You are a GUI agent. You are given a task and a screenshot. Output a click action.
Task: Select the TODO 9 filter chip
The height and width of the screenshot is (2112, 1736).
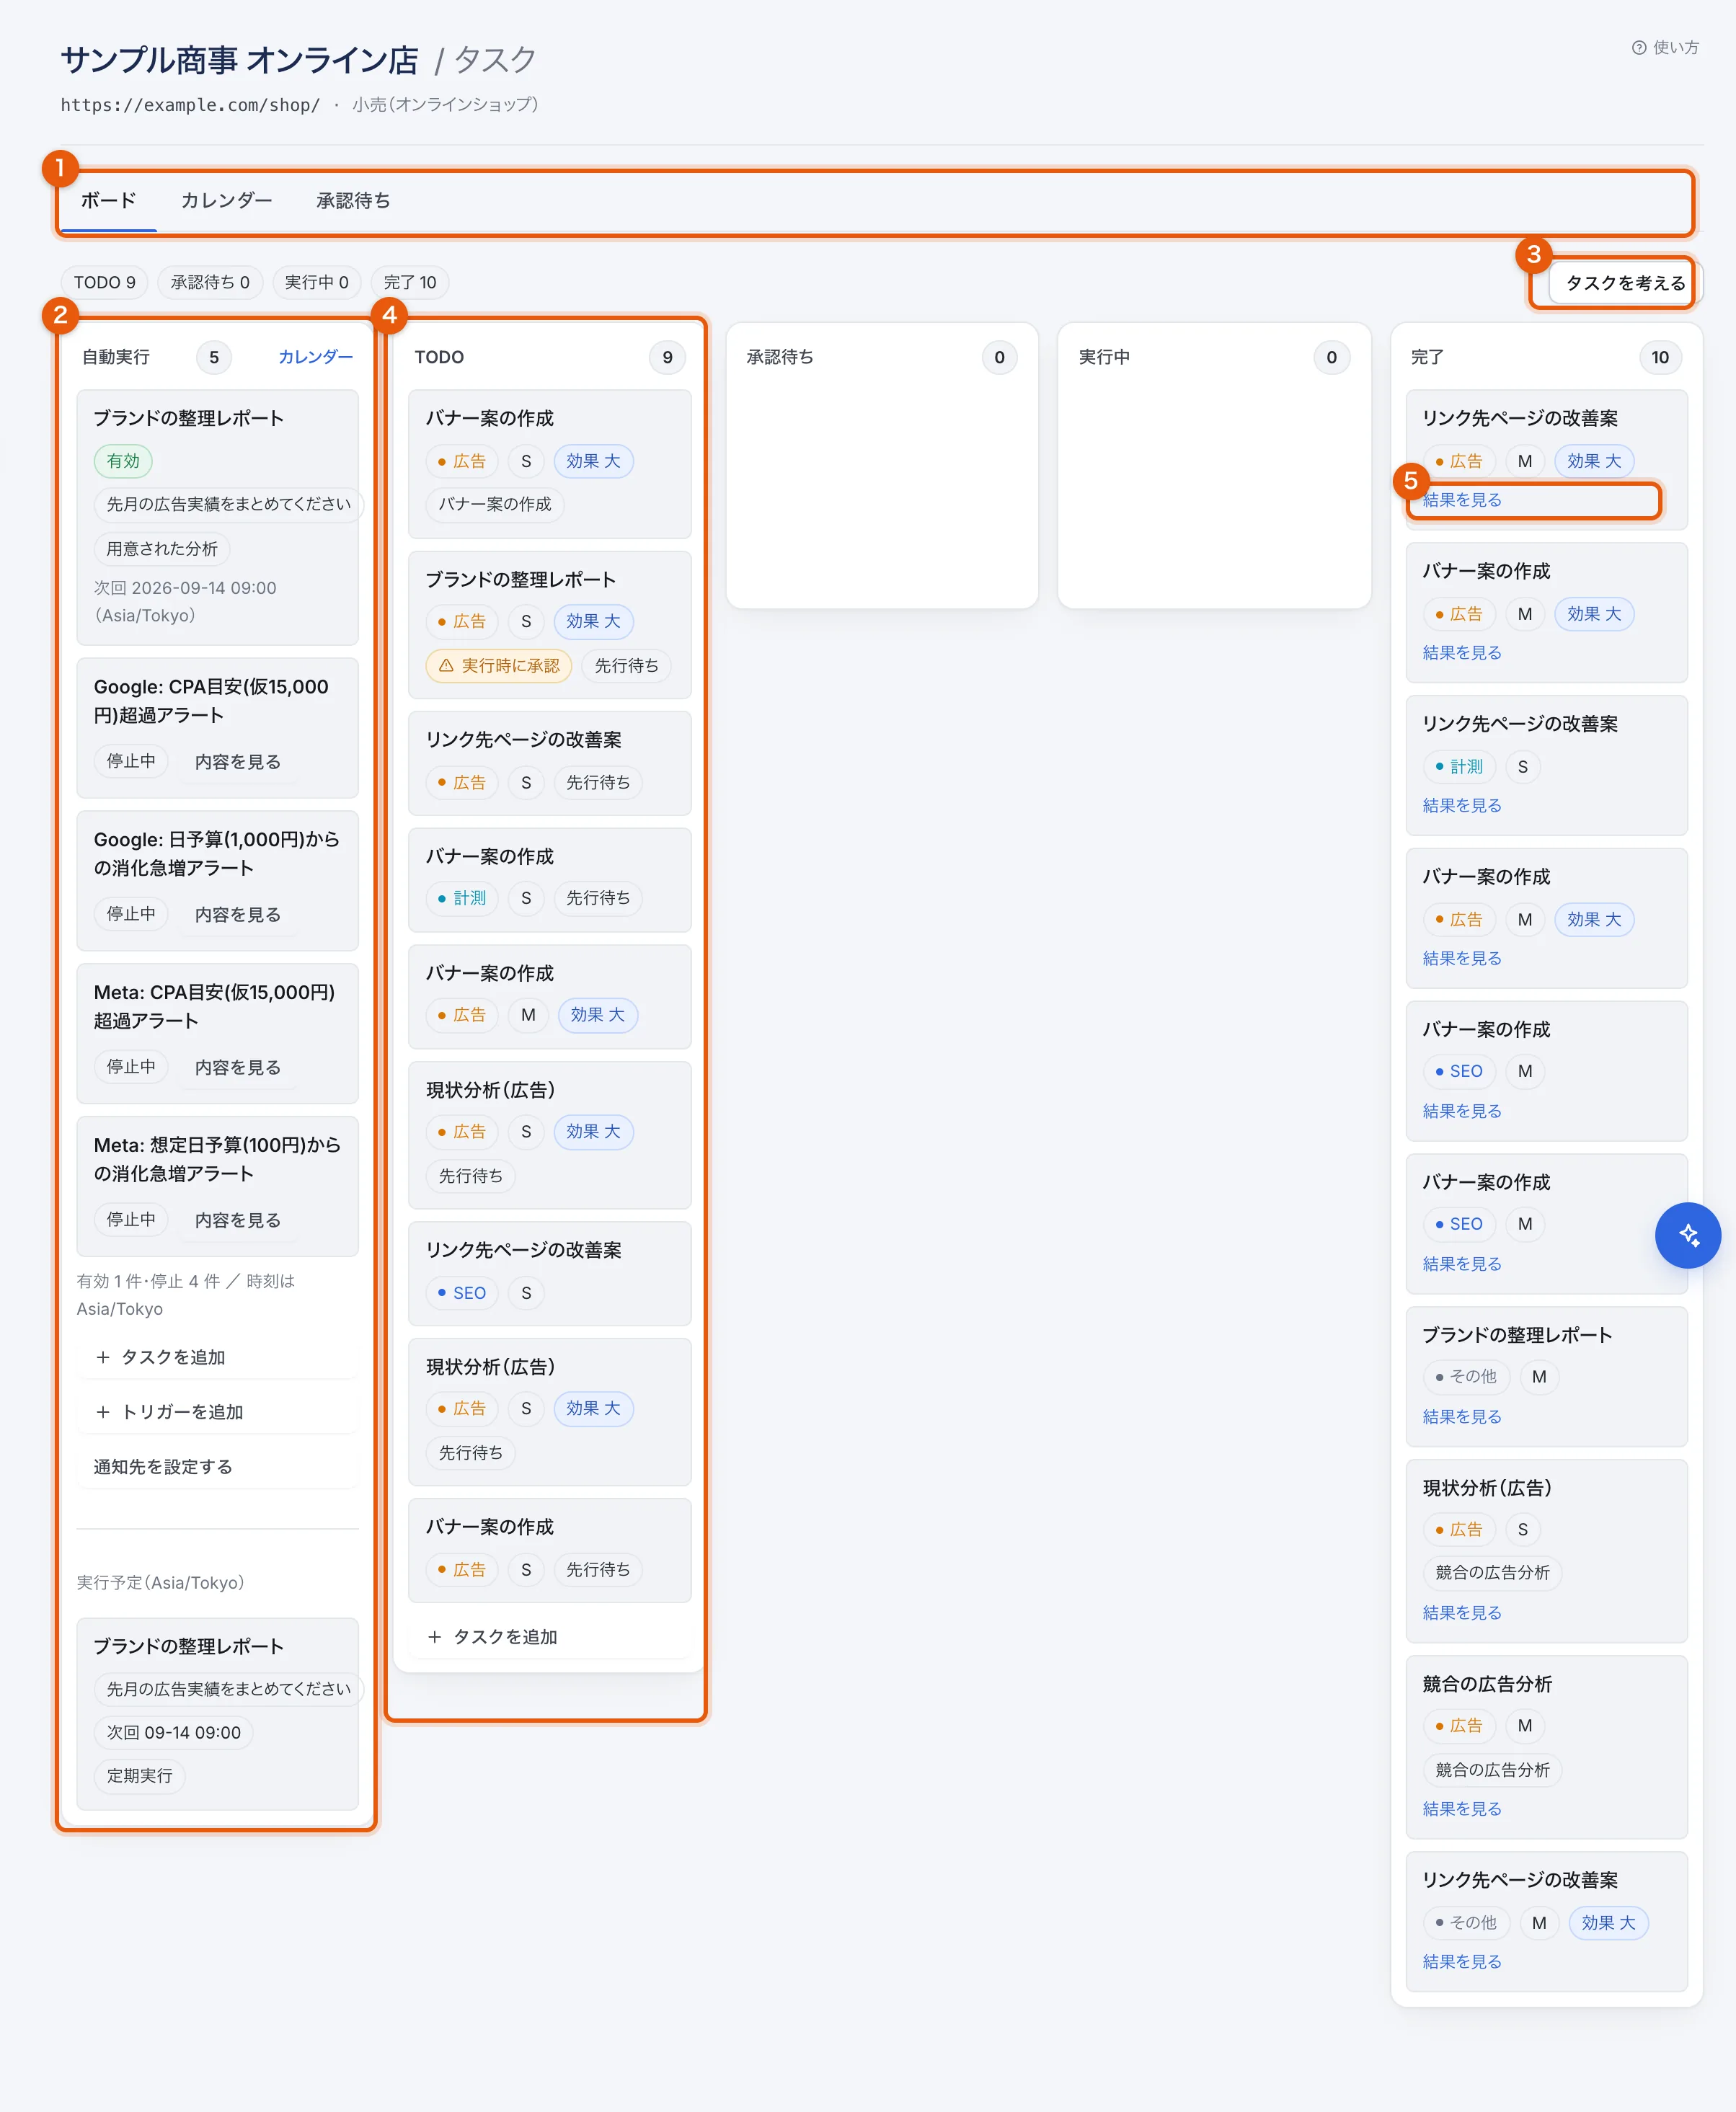[104, 283]
